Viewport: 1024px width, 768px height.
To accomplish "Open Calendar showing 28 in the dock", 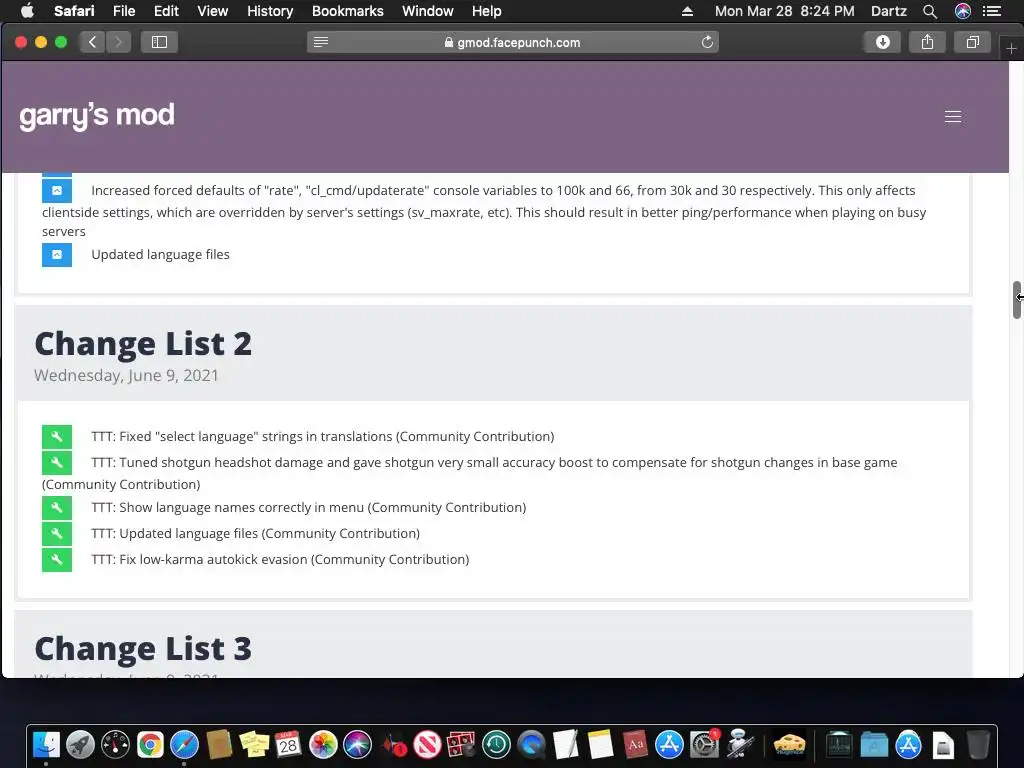I will click(x=288, y=744).
